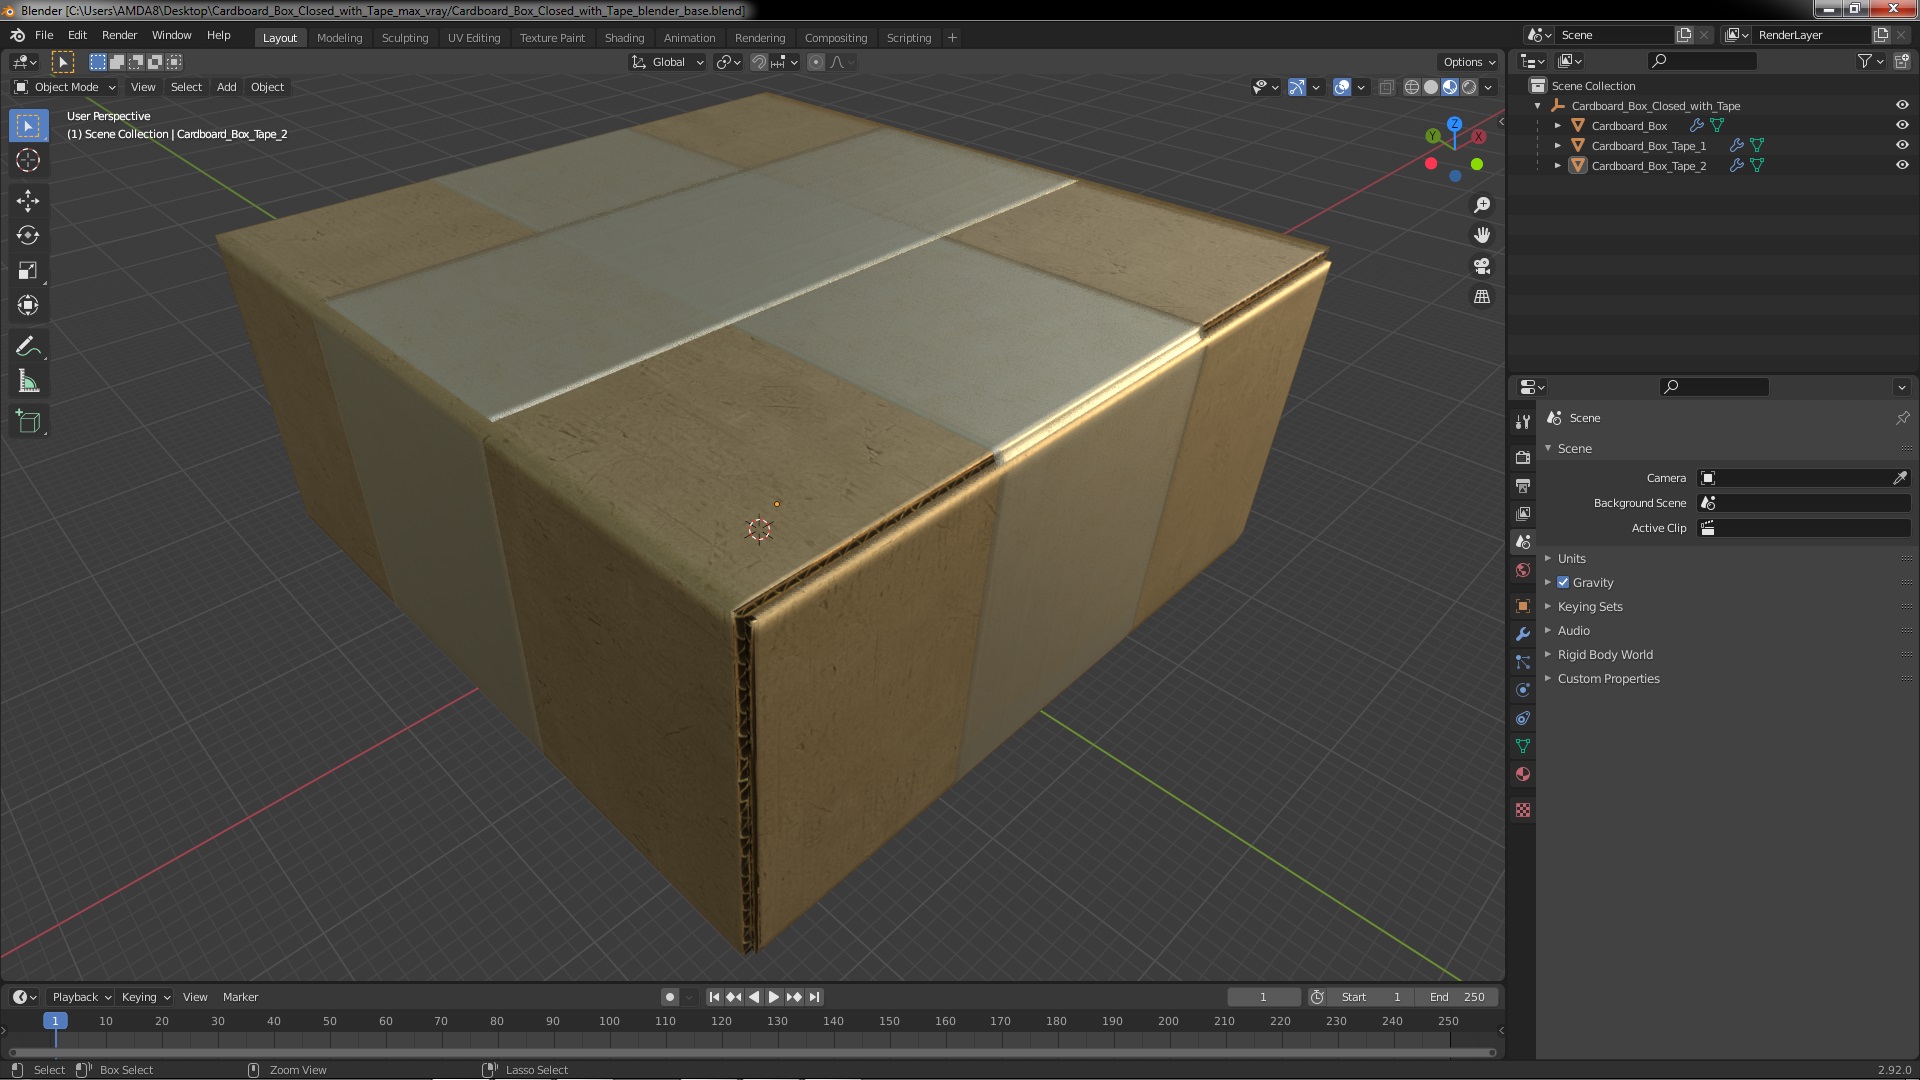Activate the Annotate pencil tool
The image size is (1920, 1080).
click(x=28, y=347)
